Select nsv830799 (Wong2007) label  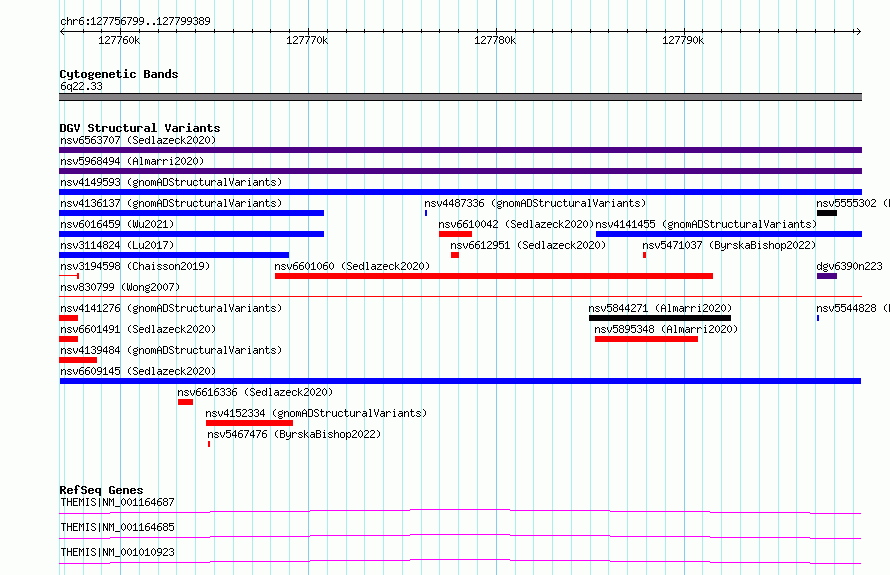(x=120, y=287)
